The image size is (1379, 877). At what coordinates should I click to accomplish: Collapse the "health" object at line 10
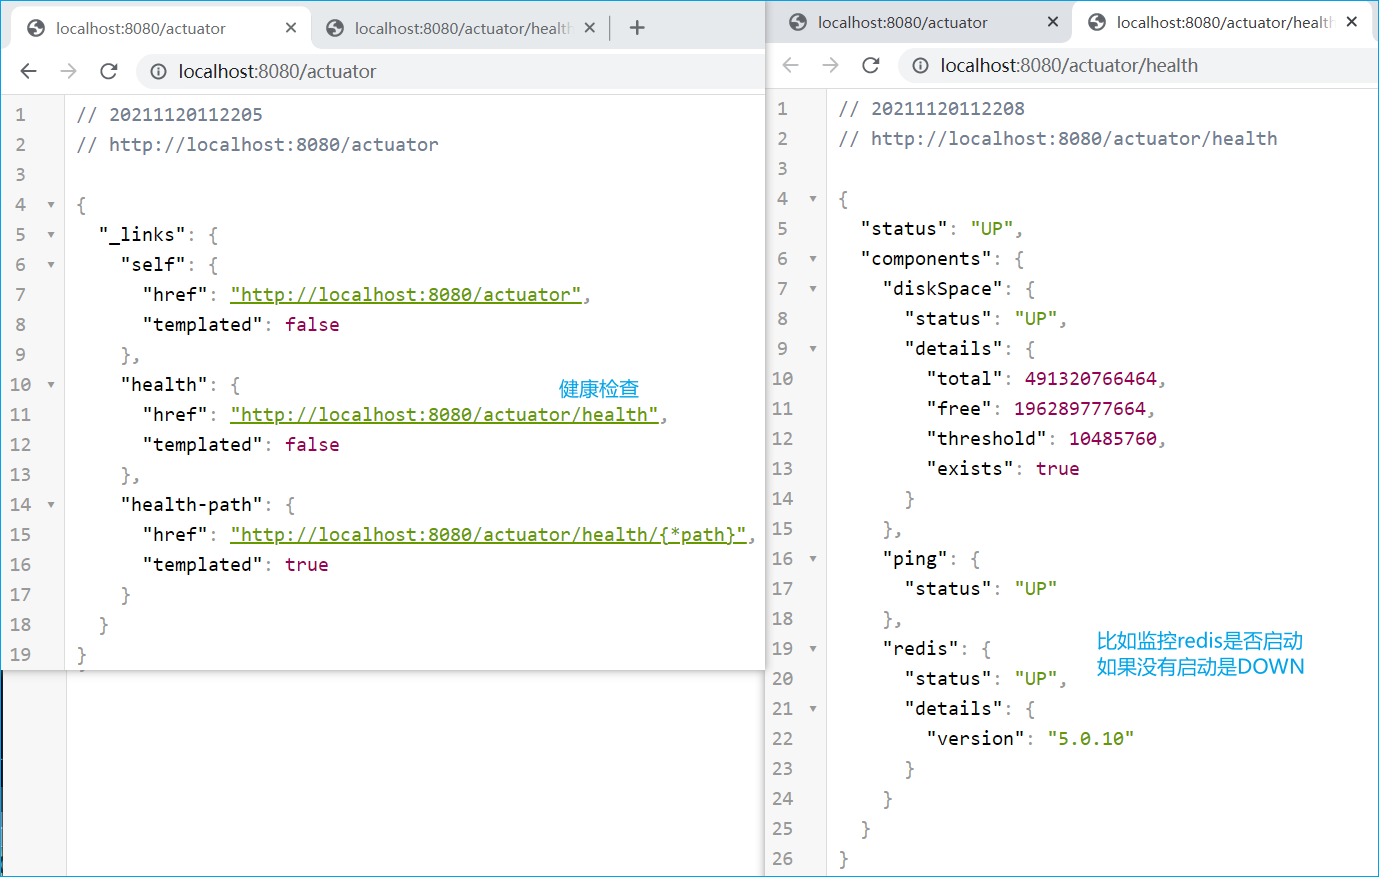(x=51, y=385)
